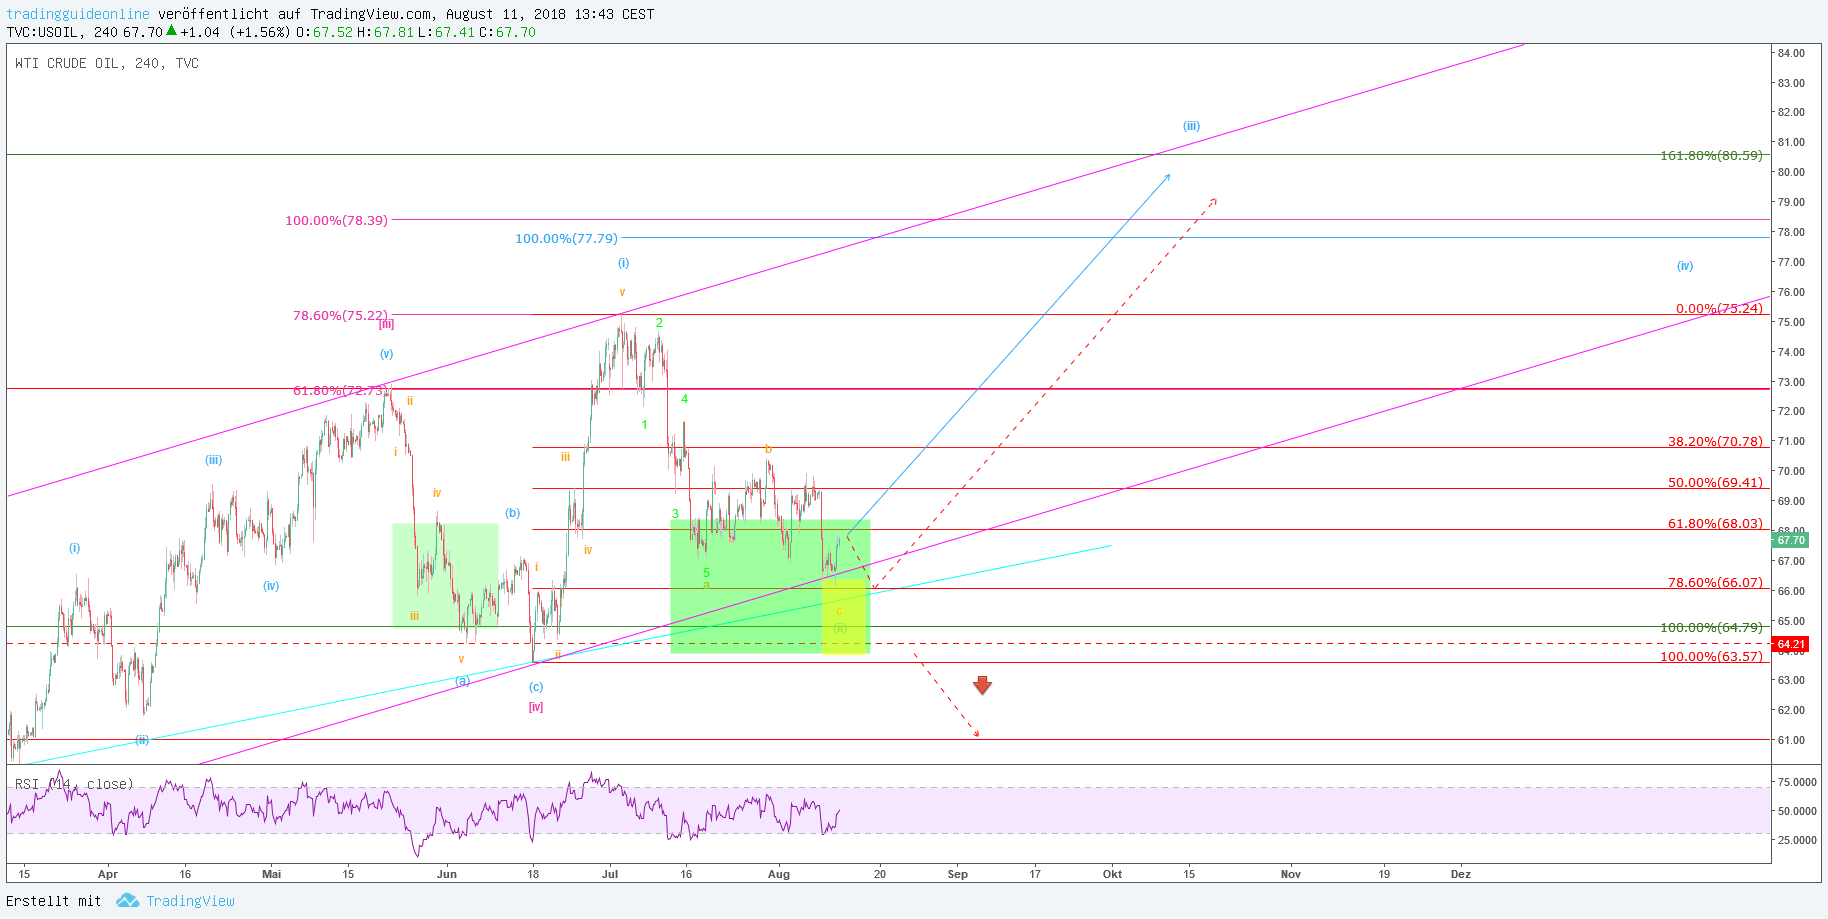Select the 100.00%(64.79) green Fibonacci label
Viewport: 1828px width, 919px height.
[x=1711, y=628]
